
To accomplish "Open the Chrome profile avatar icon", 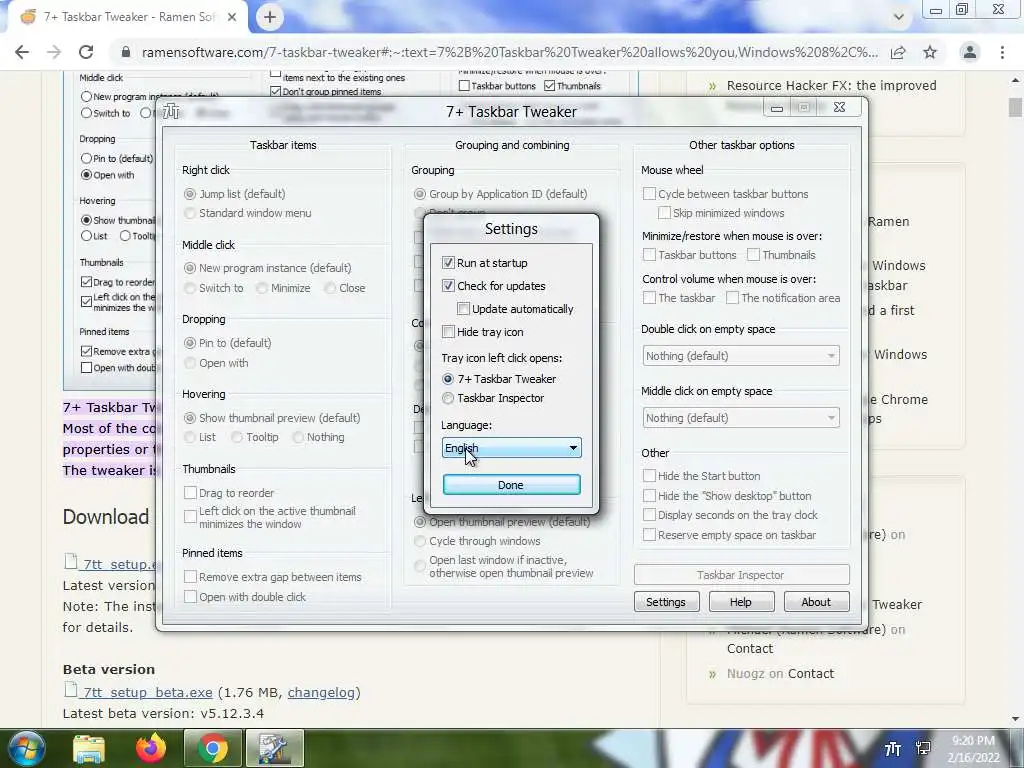I will click(970, 52).
